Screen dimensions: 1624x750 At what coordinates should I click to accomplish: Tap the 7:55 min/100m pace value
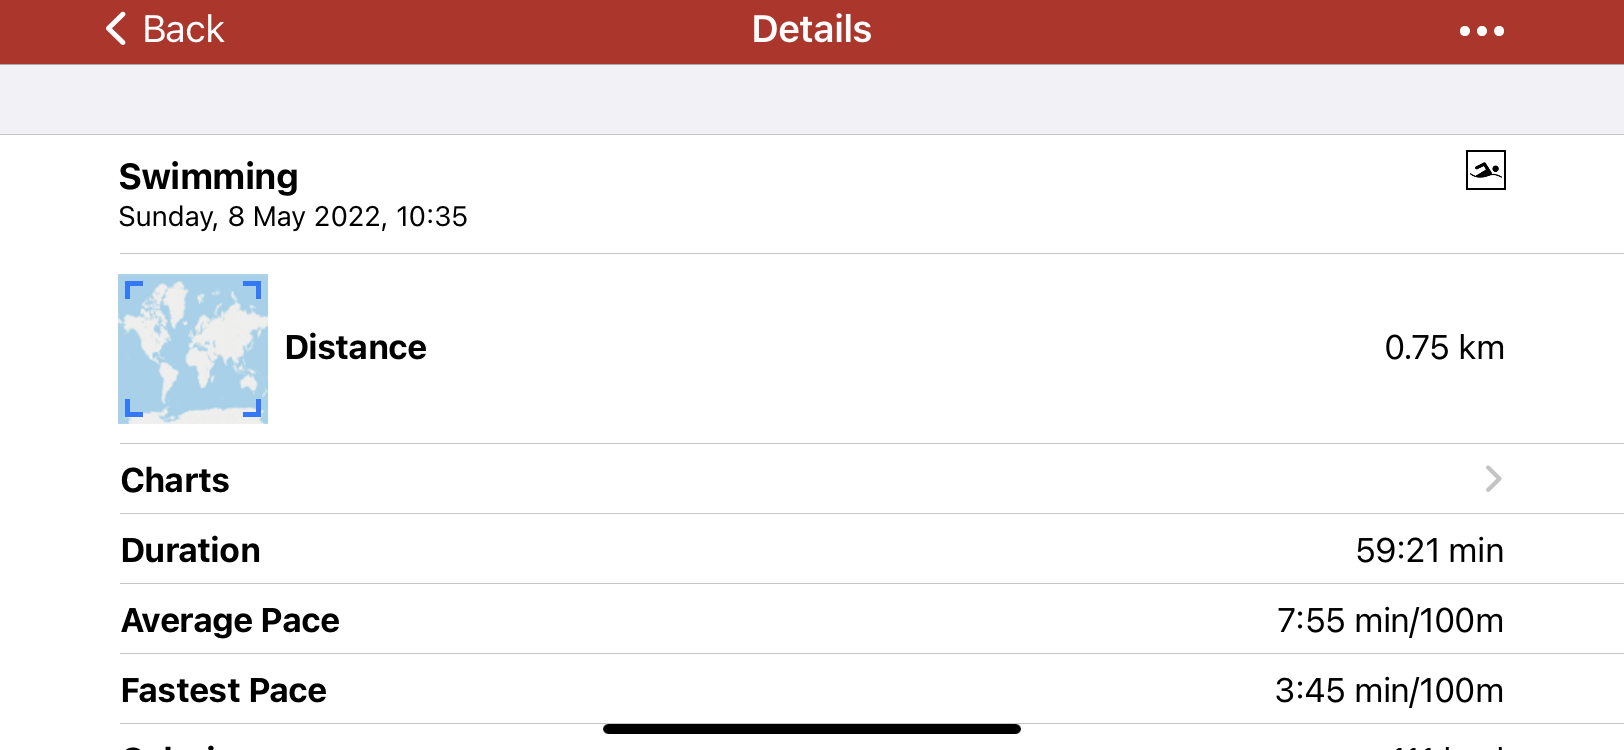point(1389,620)
